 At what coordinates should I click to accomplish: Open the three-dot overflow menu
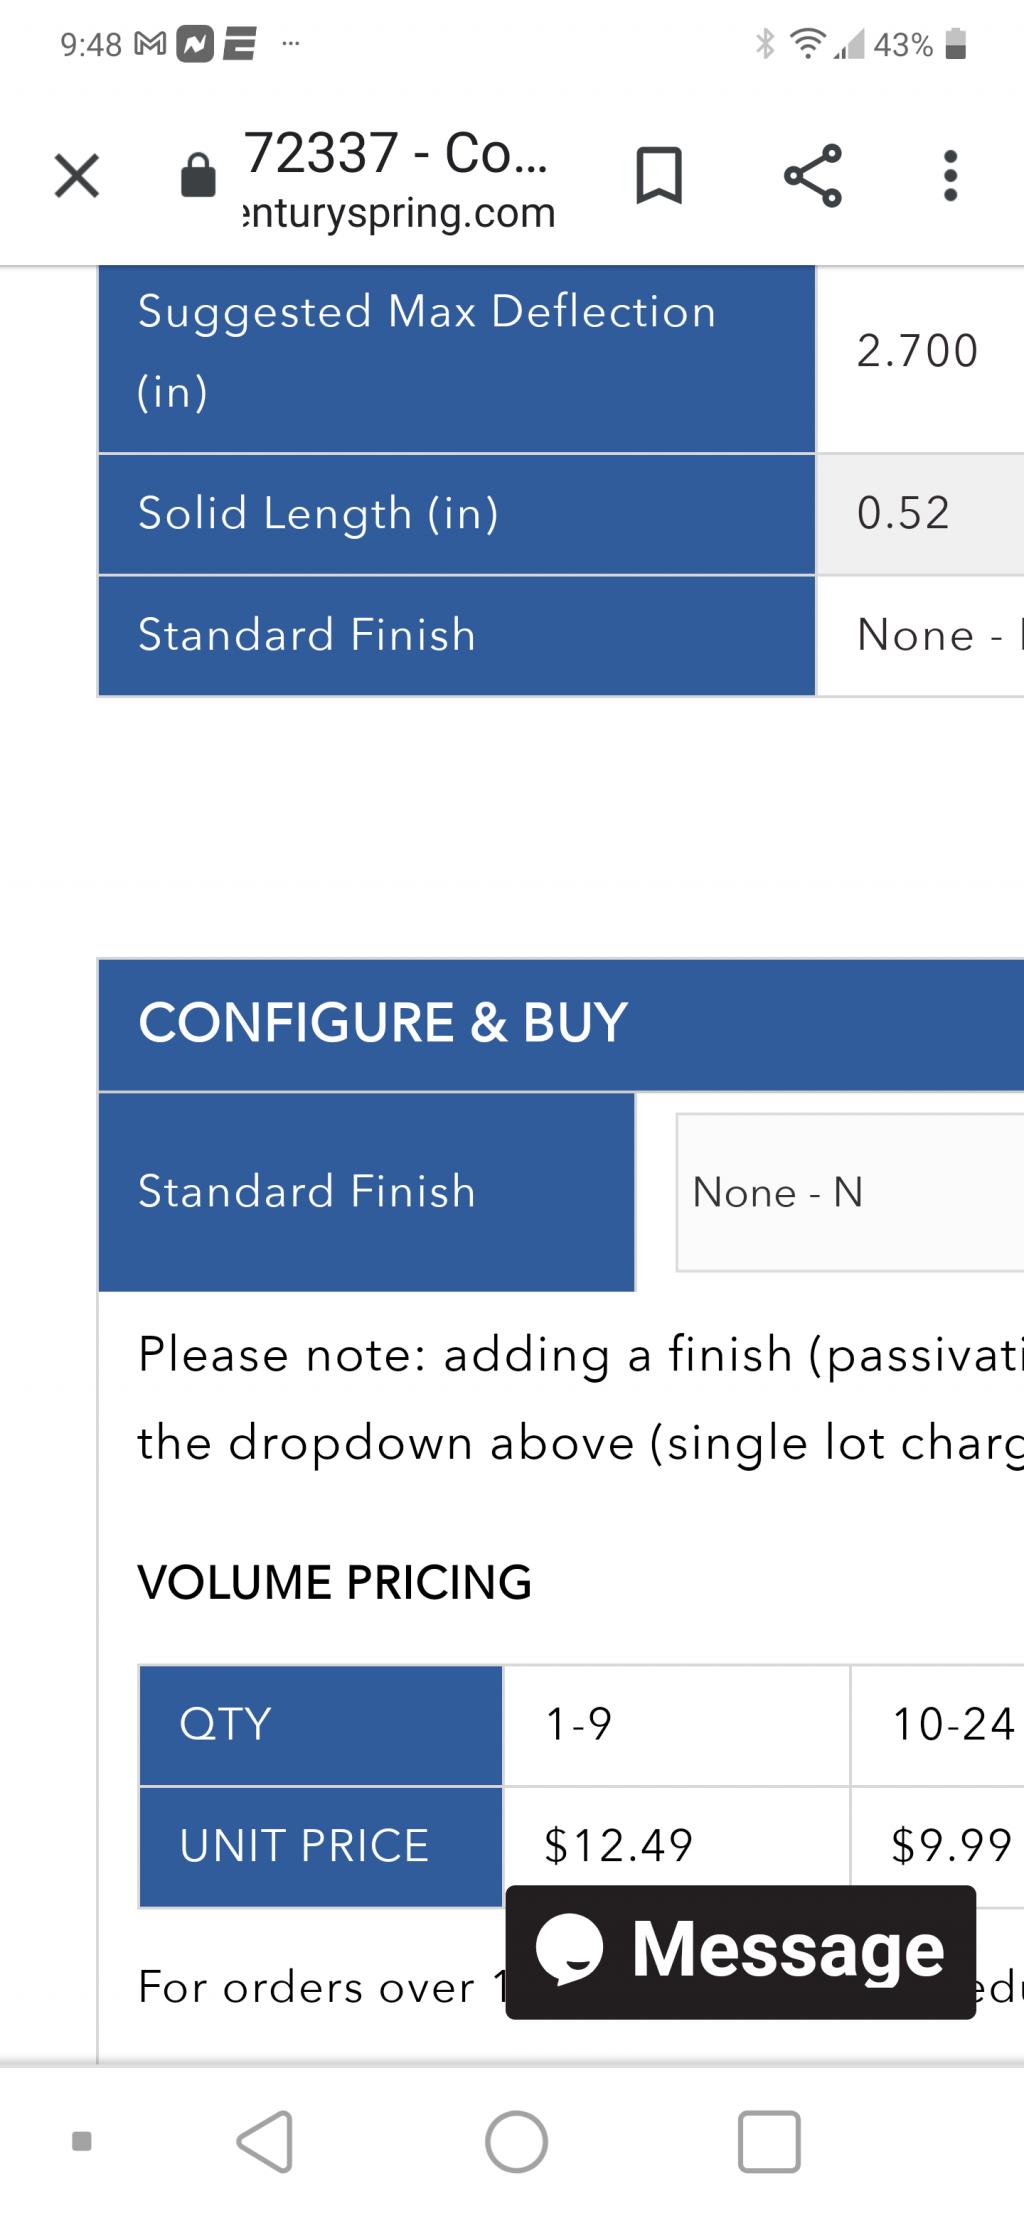pyautogui.click(x=950, y=176)
